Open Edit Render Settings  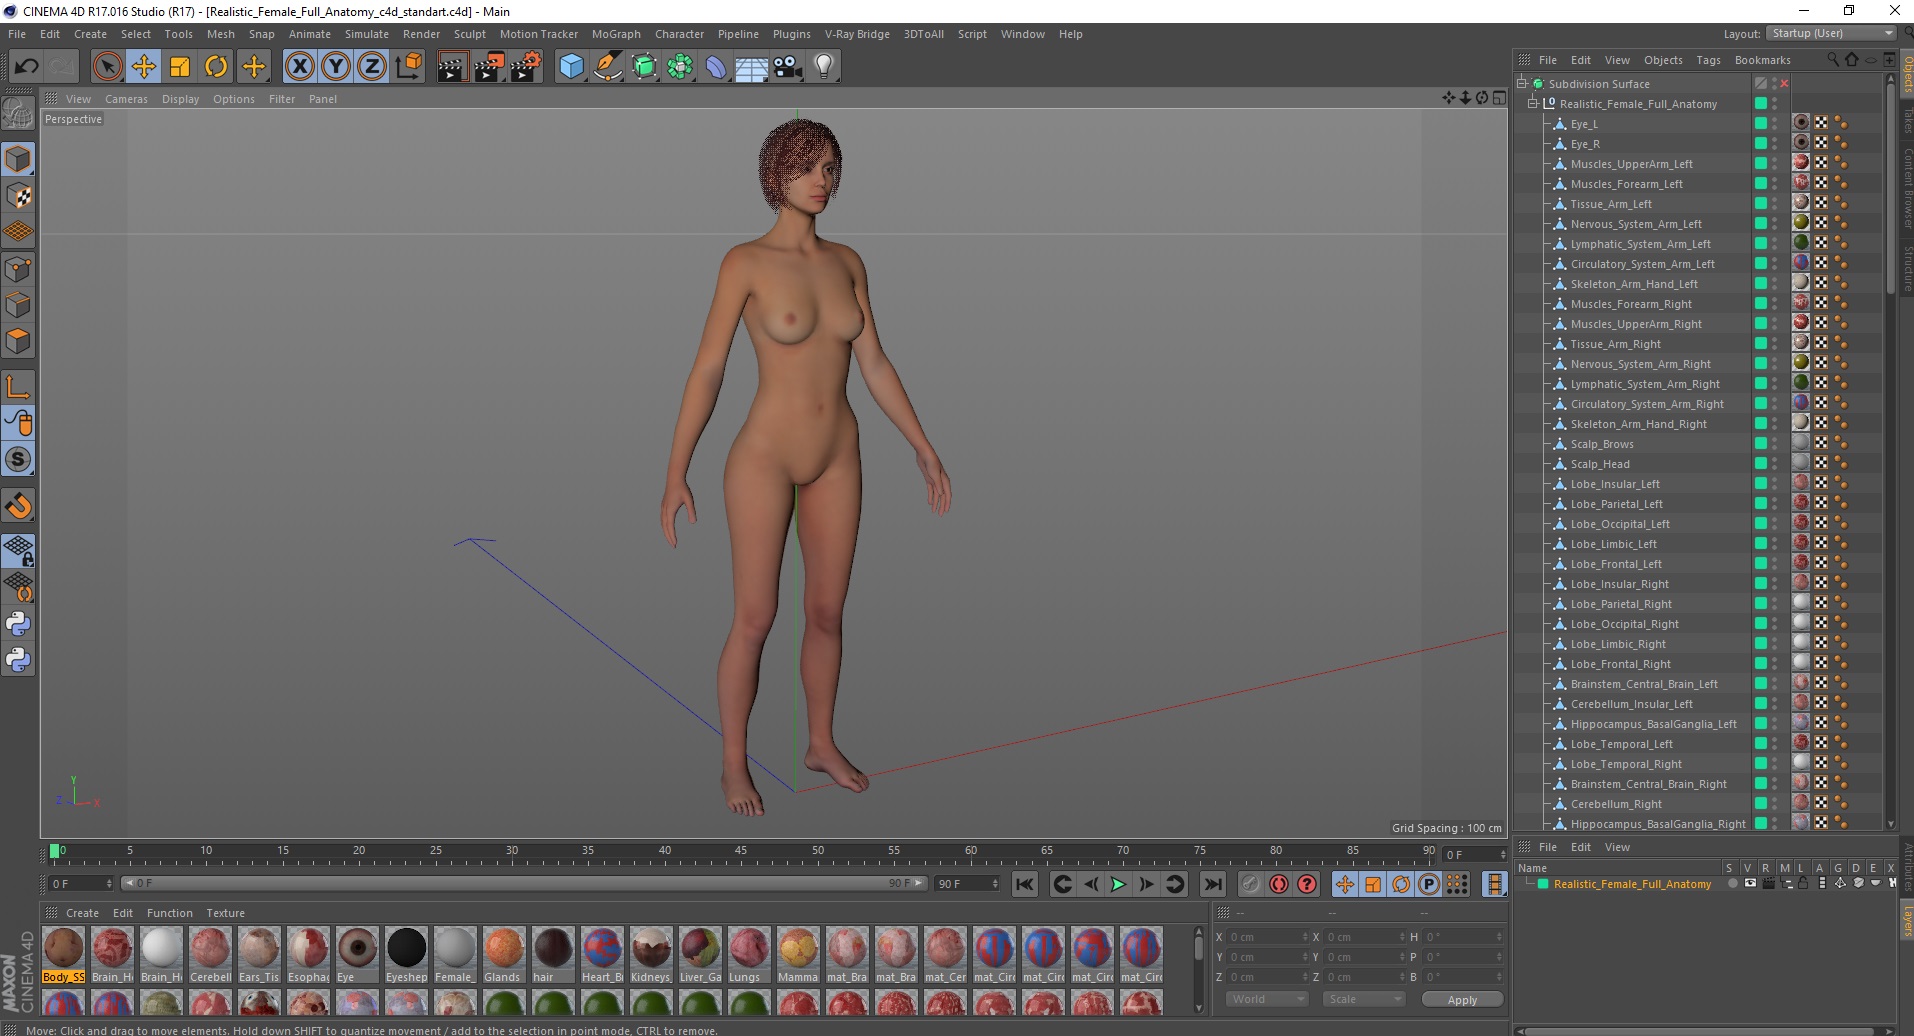(x=526, y=67)
